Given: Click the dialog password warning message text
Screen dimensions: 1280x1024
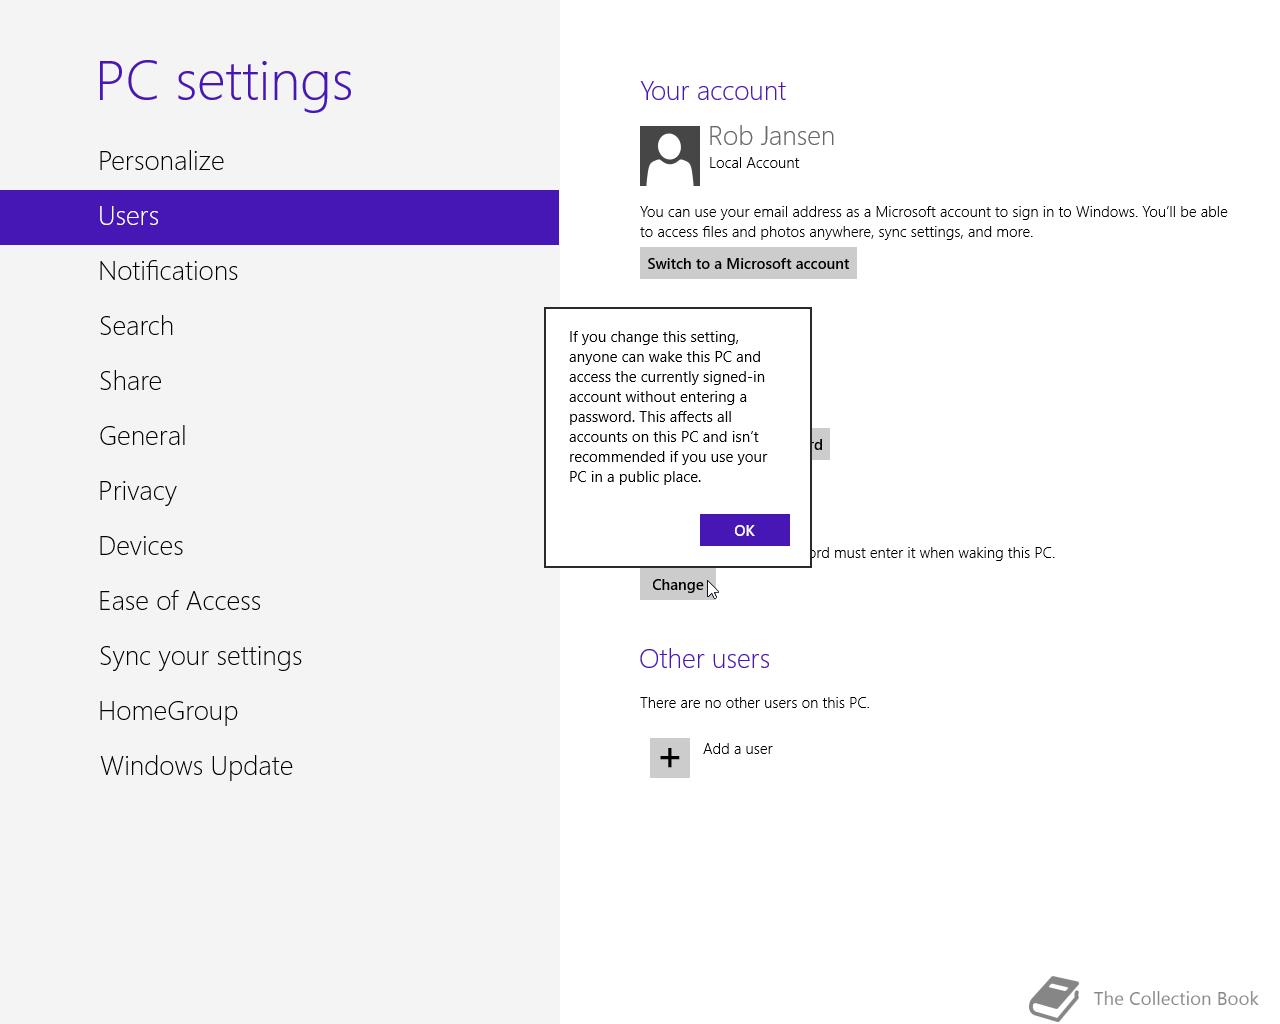Looking at the screenshot, I should (x=668, y=407).
